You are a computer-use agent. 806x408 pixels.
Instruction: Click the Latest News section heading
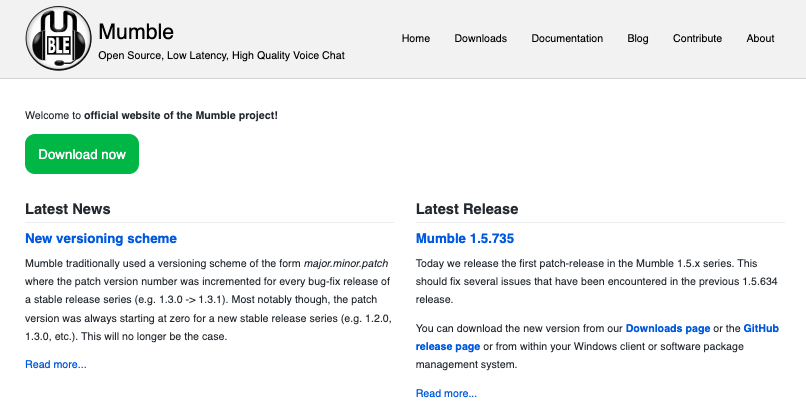[x=68, y=209]
